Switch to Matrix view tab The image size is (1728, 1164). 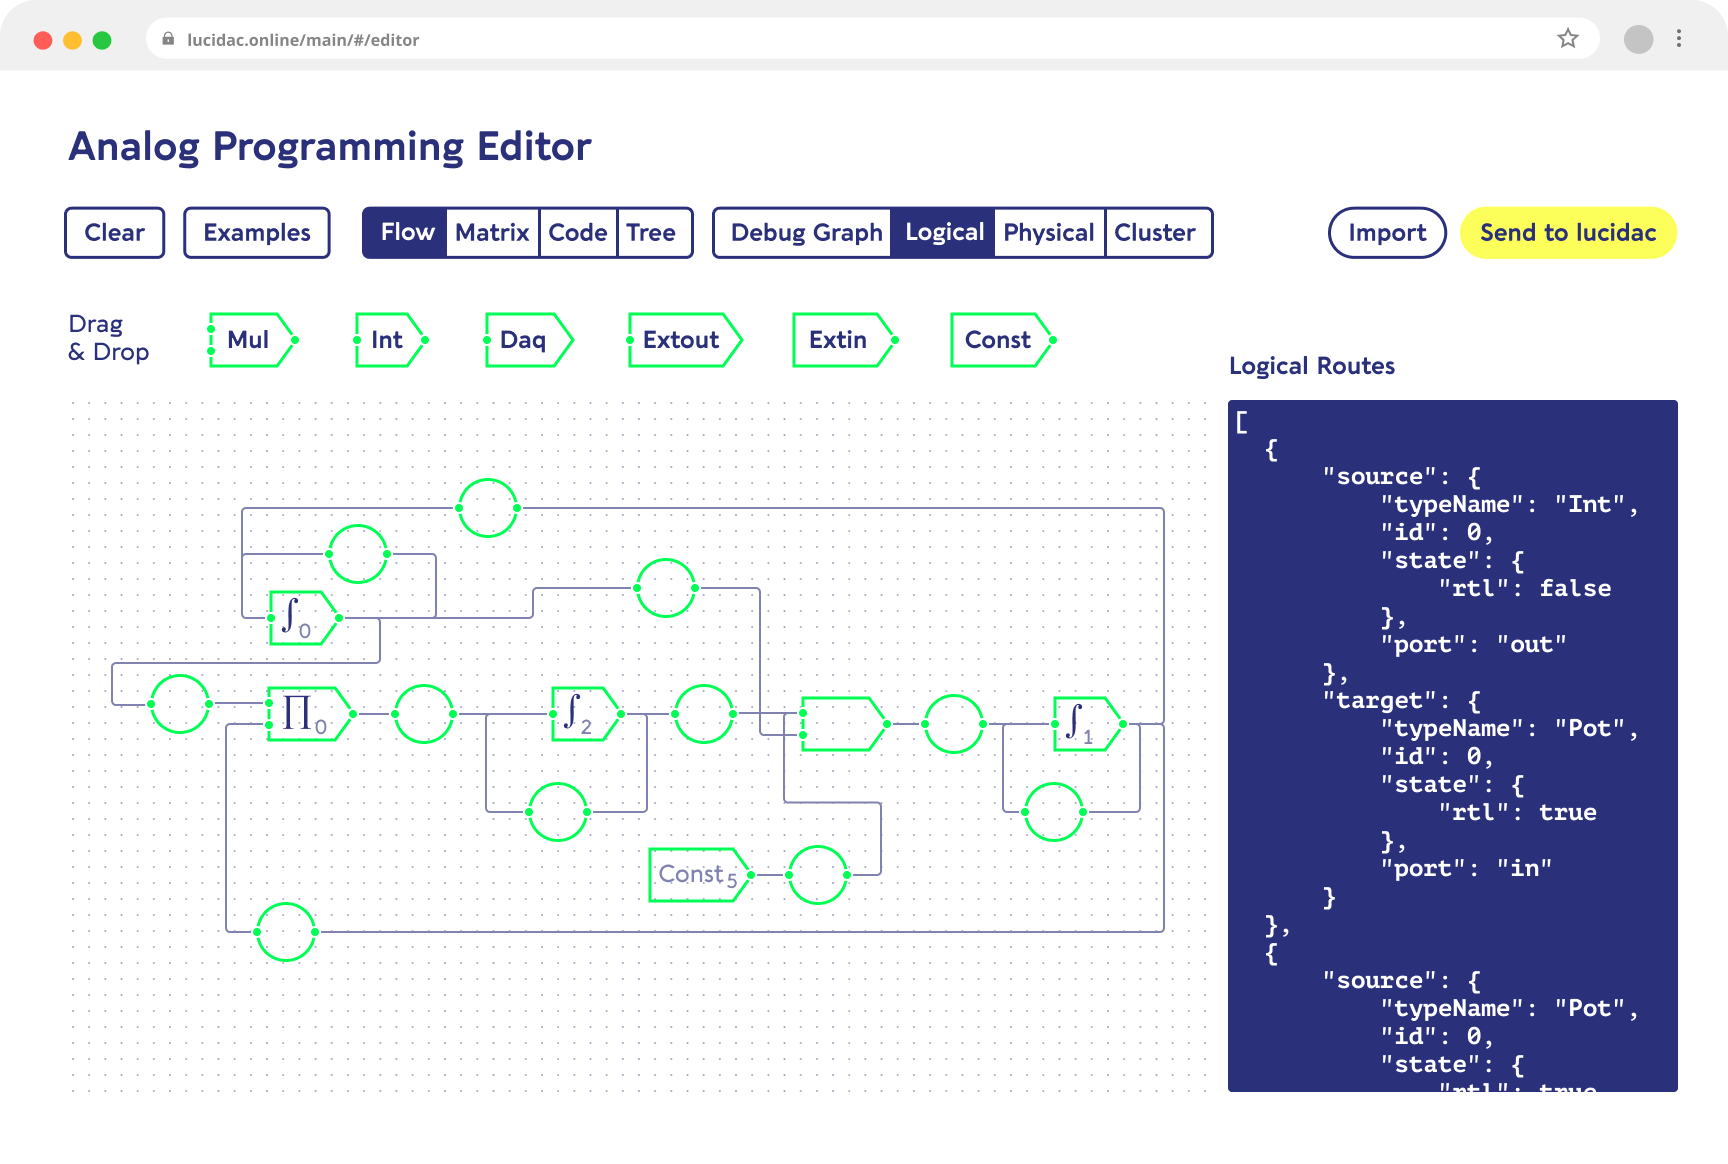click(492, 233)
